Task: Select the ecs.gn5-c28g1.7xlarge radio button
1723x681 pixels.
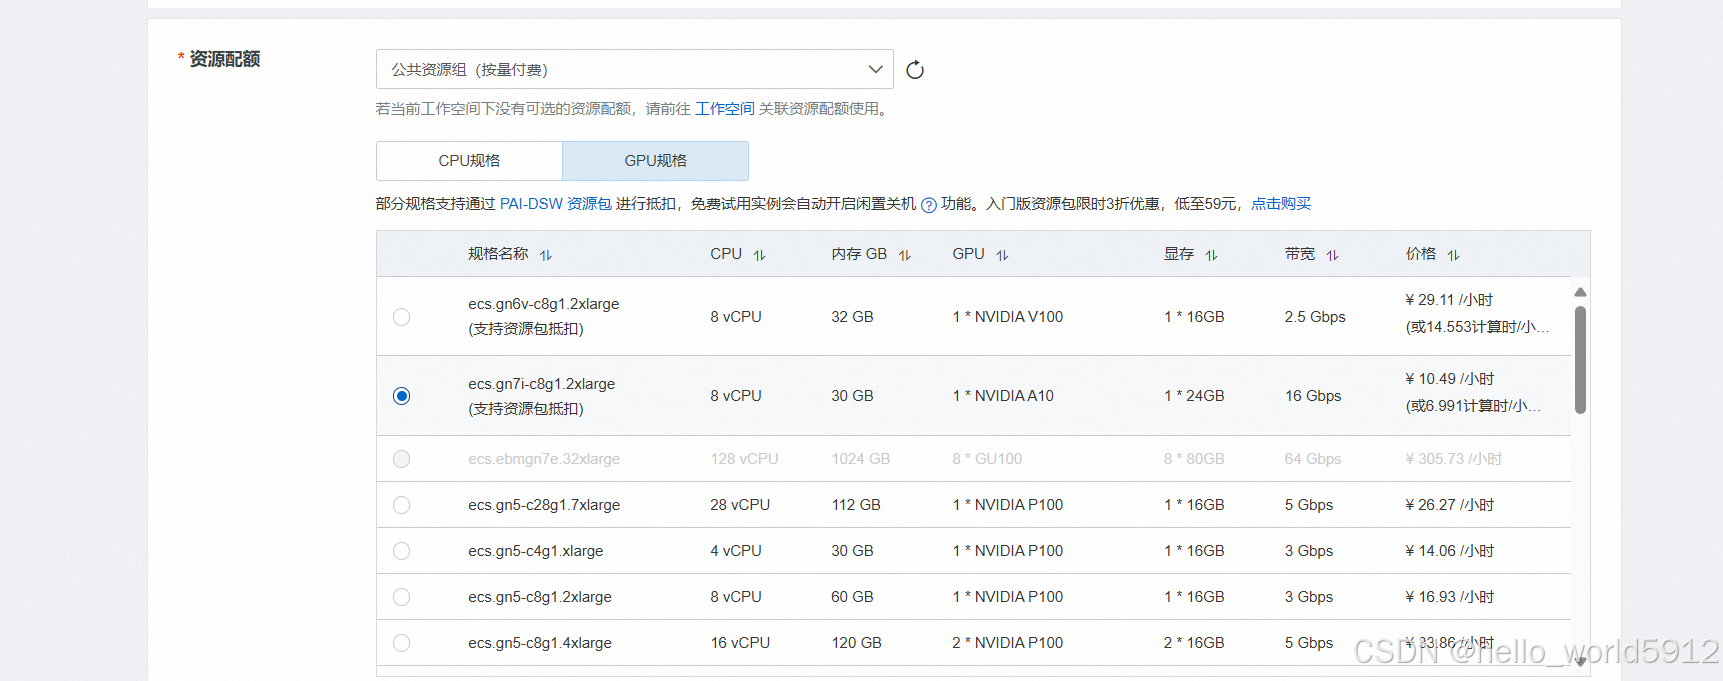Action: tap(402, 505)
